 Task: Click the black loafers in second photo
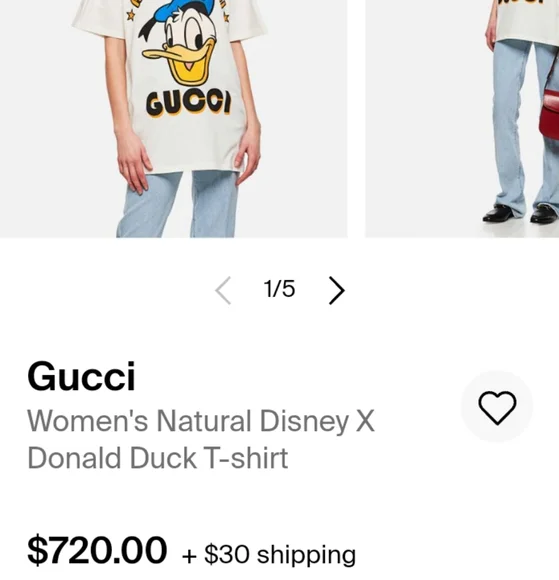coord(521,213)
